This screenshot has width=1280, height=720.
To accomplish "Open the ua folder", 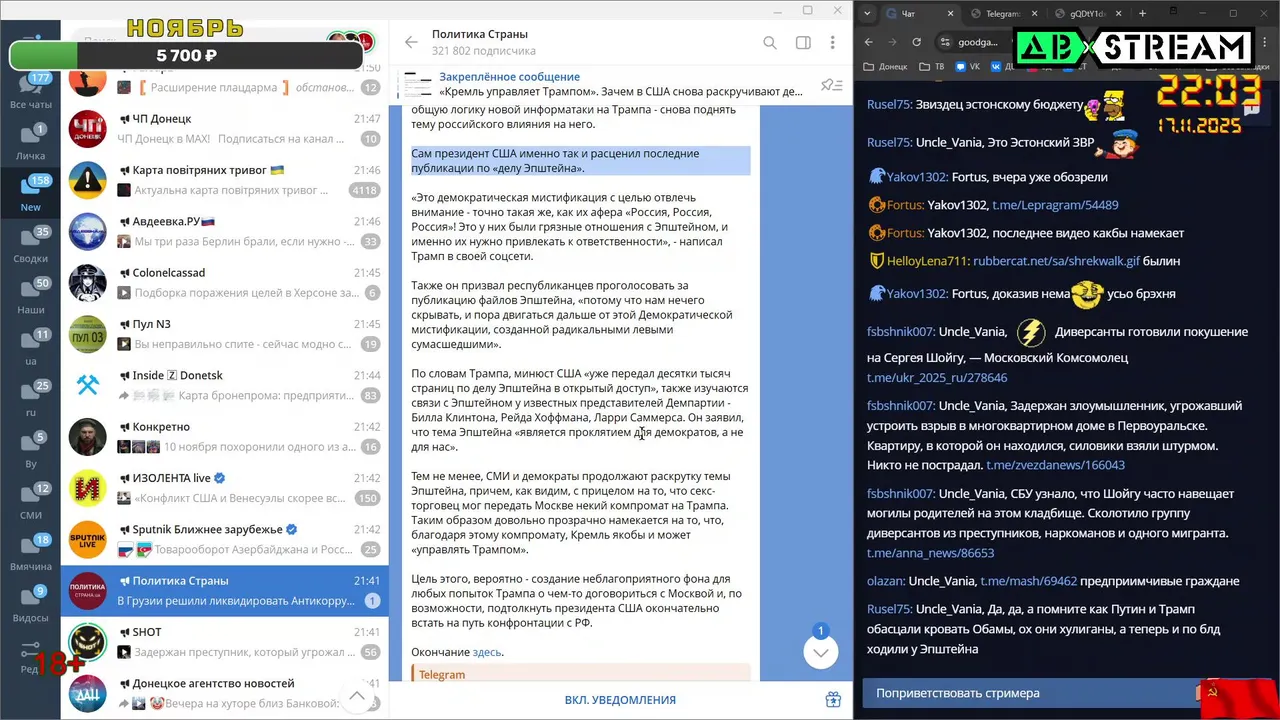I will [31, 348].
